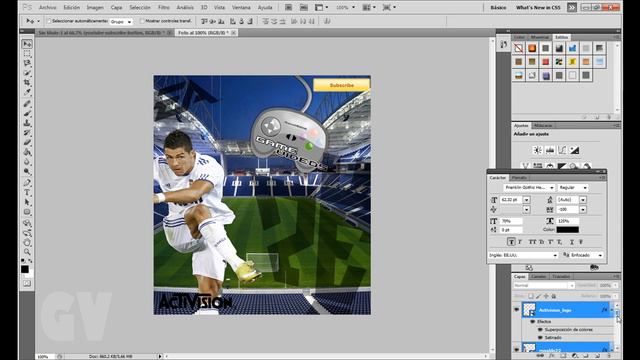Select the Eyedropper tool
Viewport: 640px width, 360px height.
coord(27,93)
